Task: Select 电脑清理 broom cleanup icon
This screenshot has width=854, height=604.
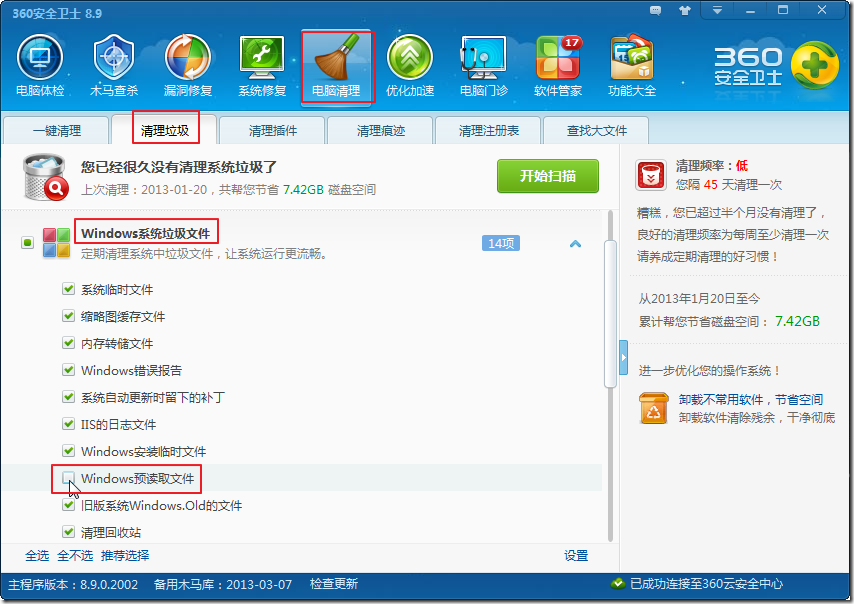Action: [338, 58]
